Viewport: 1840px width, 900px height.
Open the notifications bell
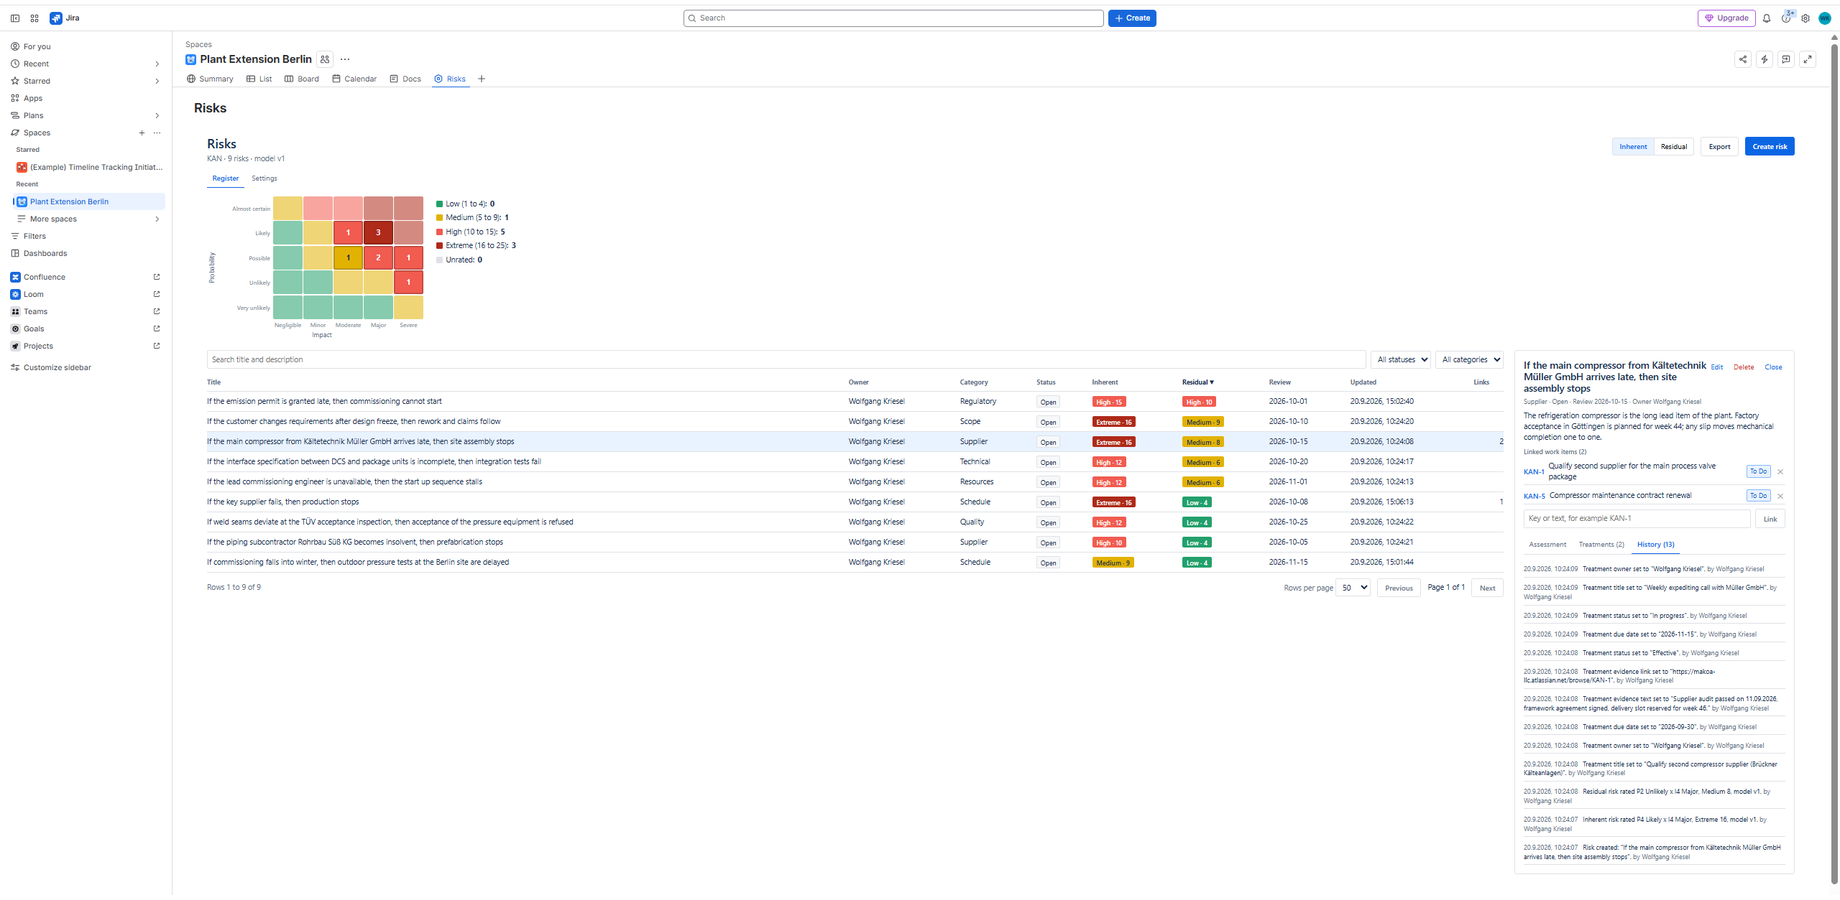[x=1767, y=18]
